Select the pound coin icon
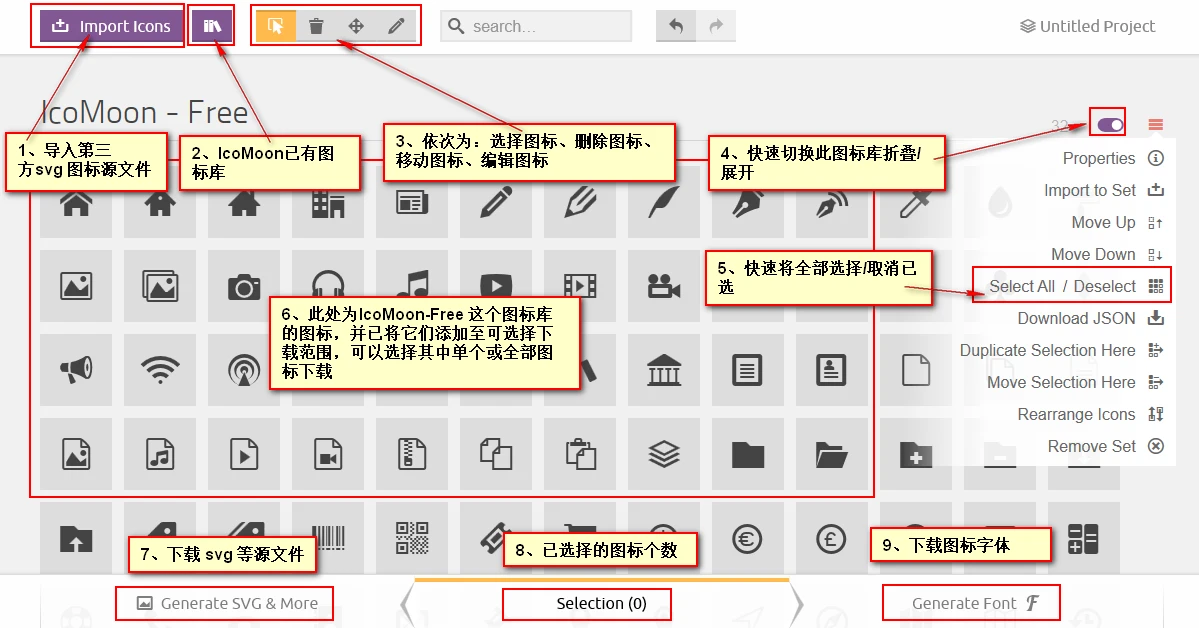 832,539
